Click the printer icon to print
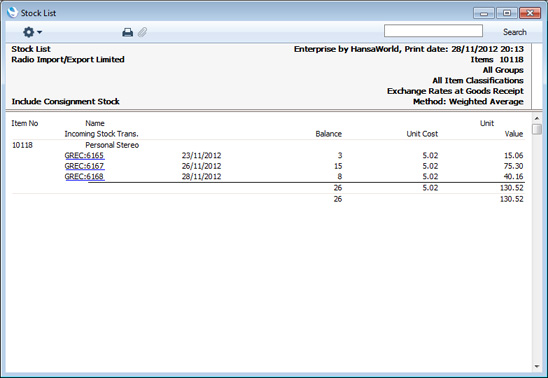 click(128, 32)
